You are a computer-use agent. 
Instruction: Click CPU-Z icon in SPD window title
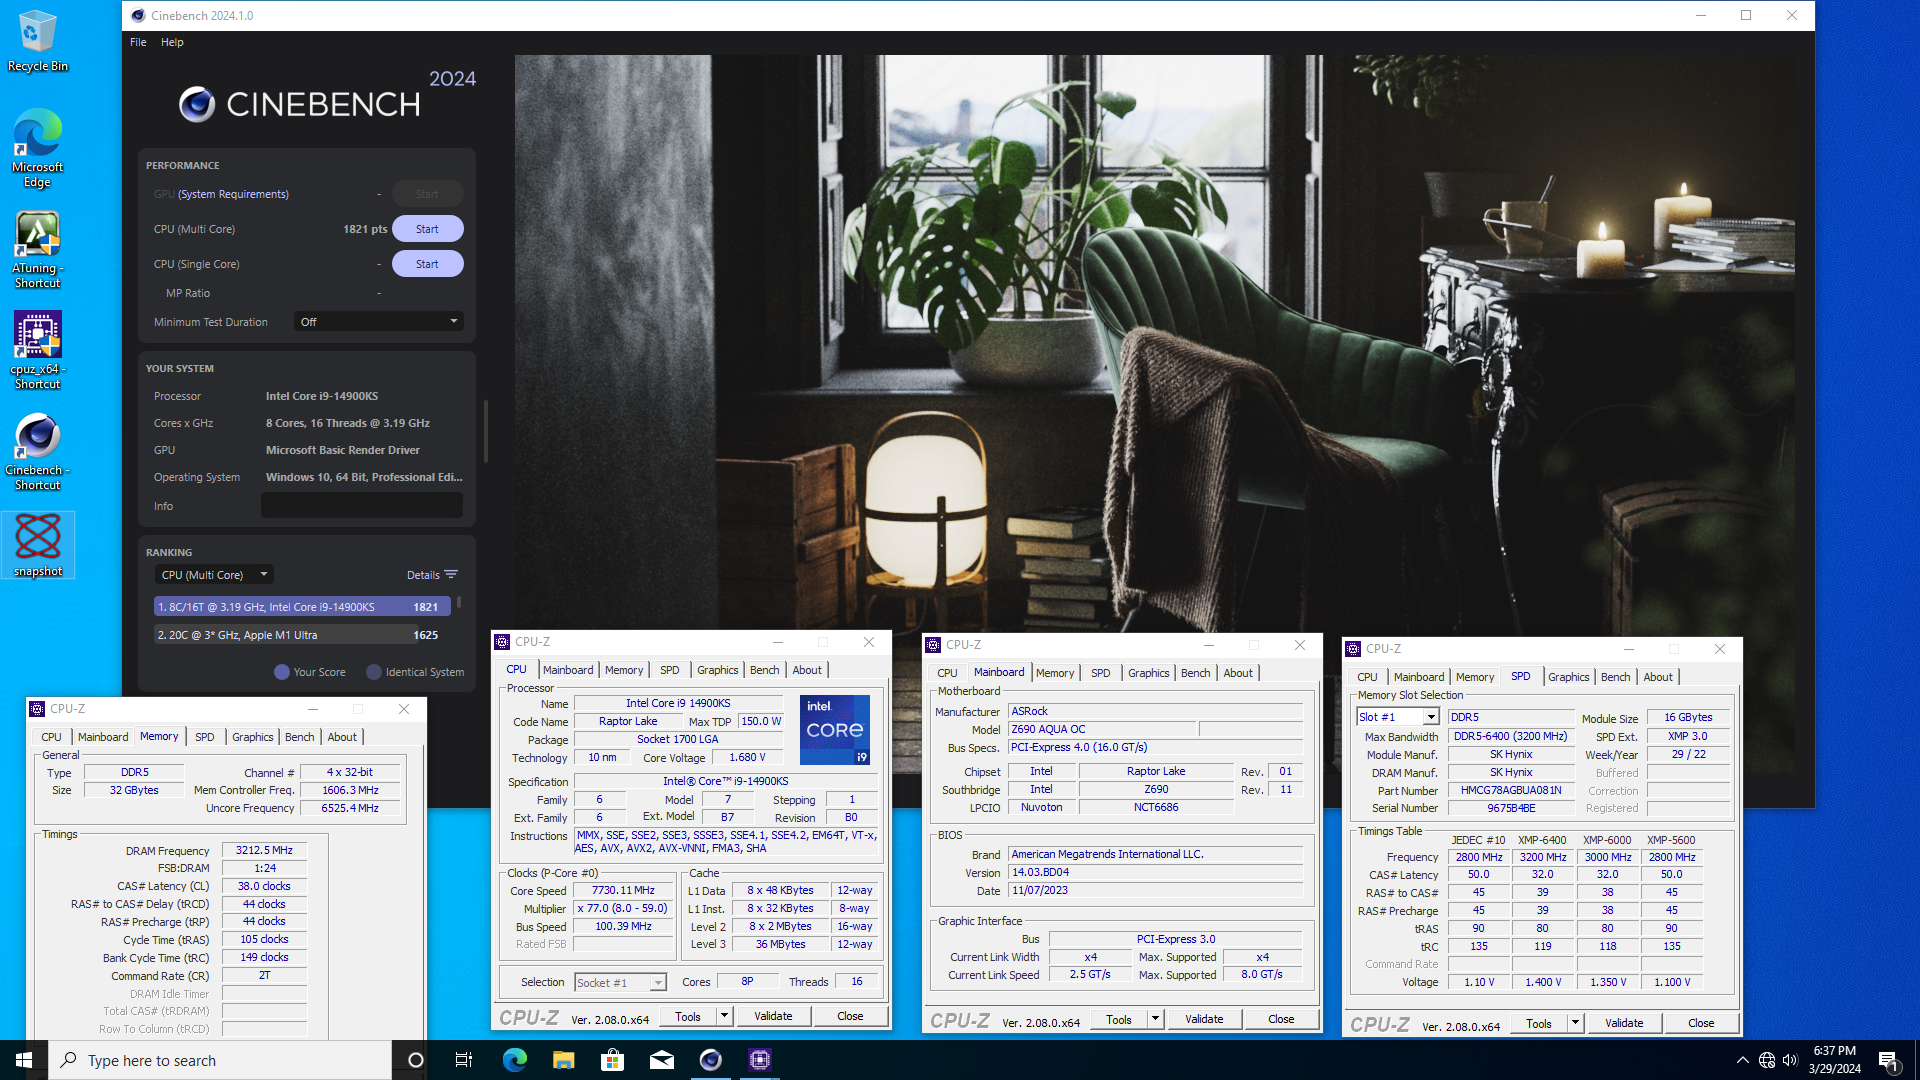click(x=1353, y=649)
